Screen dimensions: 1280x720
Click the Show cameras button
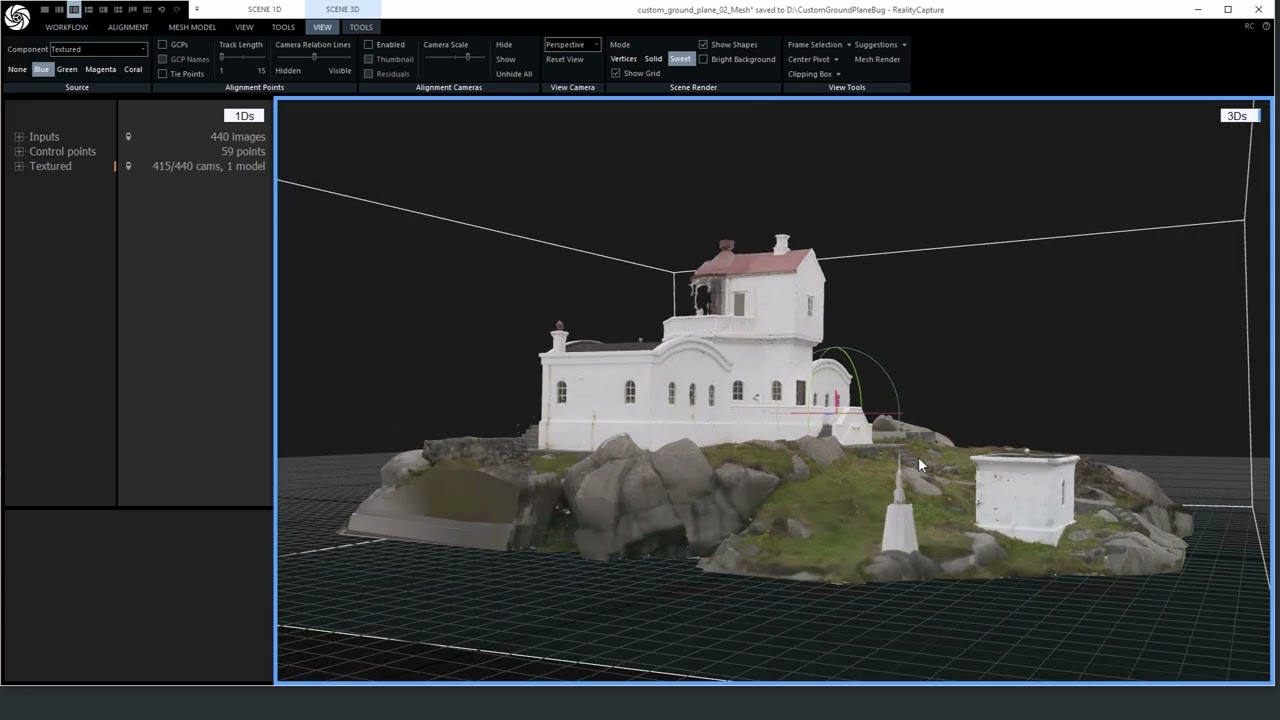(x=506, y=59)
